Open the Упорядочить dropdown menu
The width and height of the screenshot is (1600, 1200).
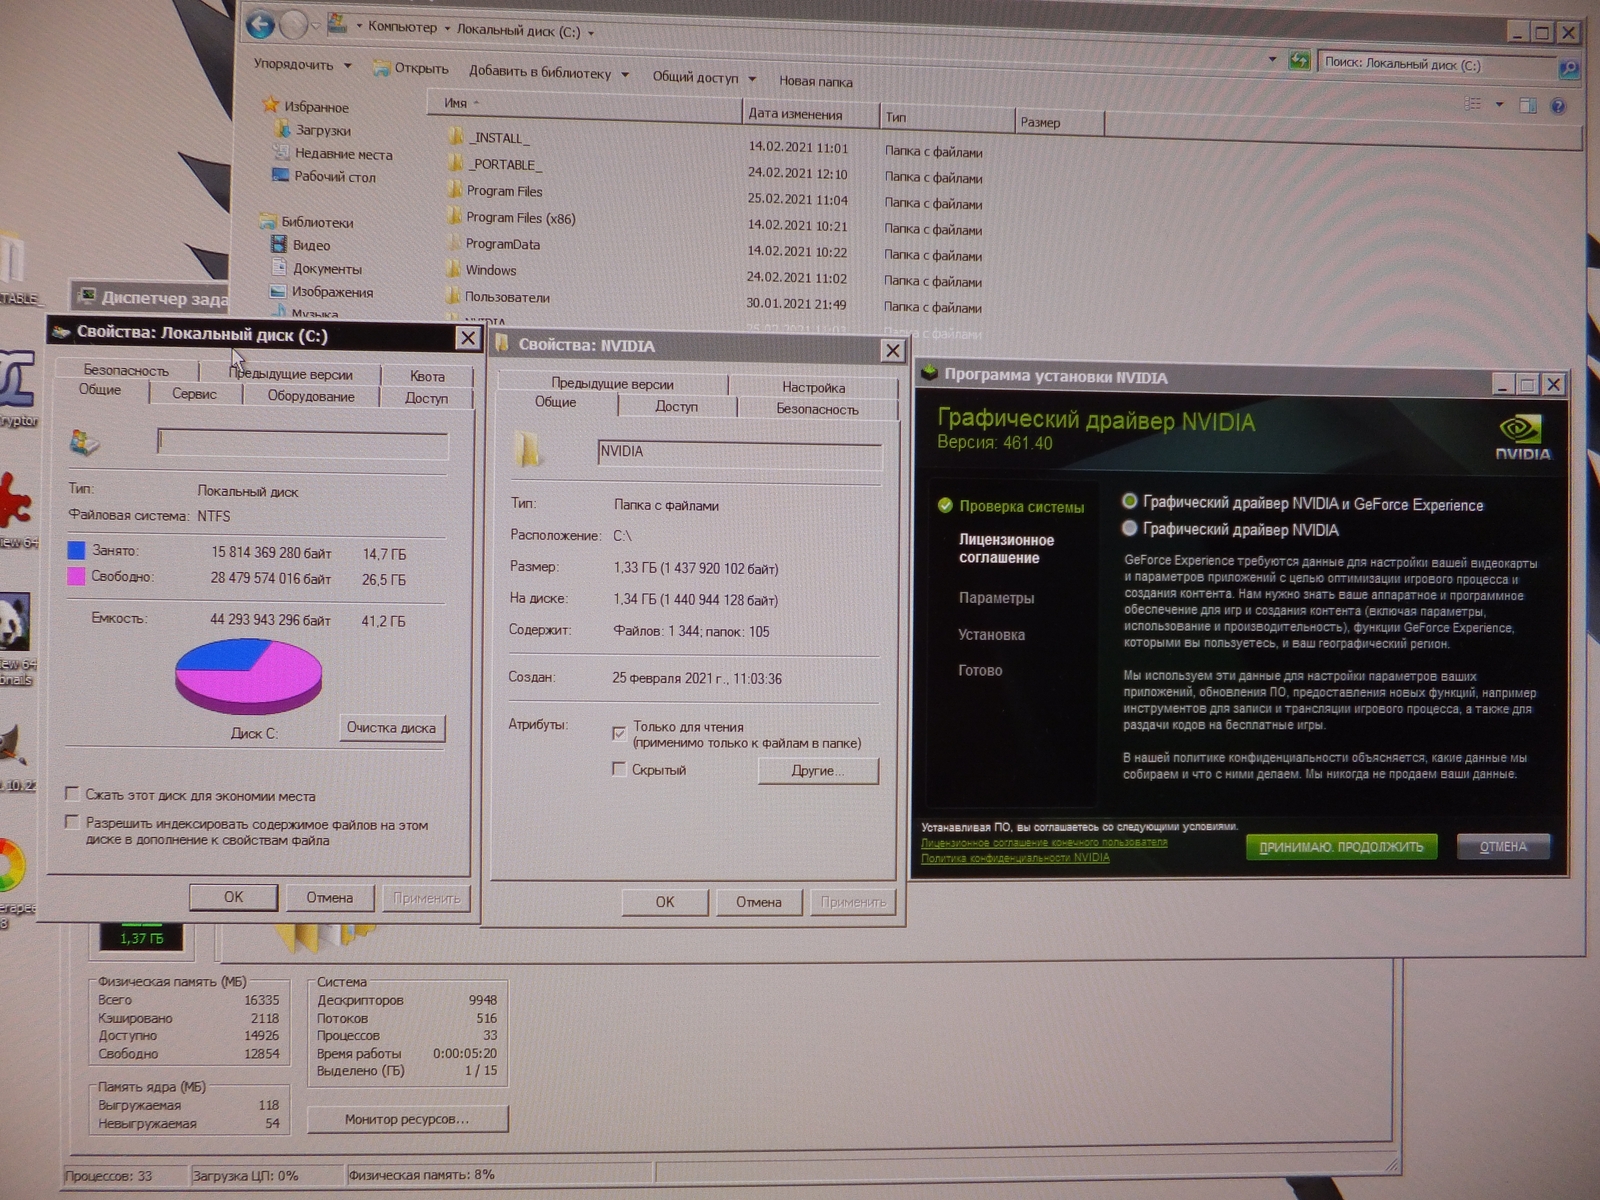point(302,64)
